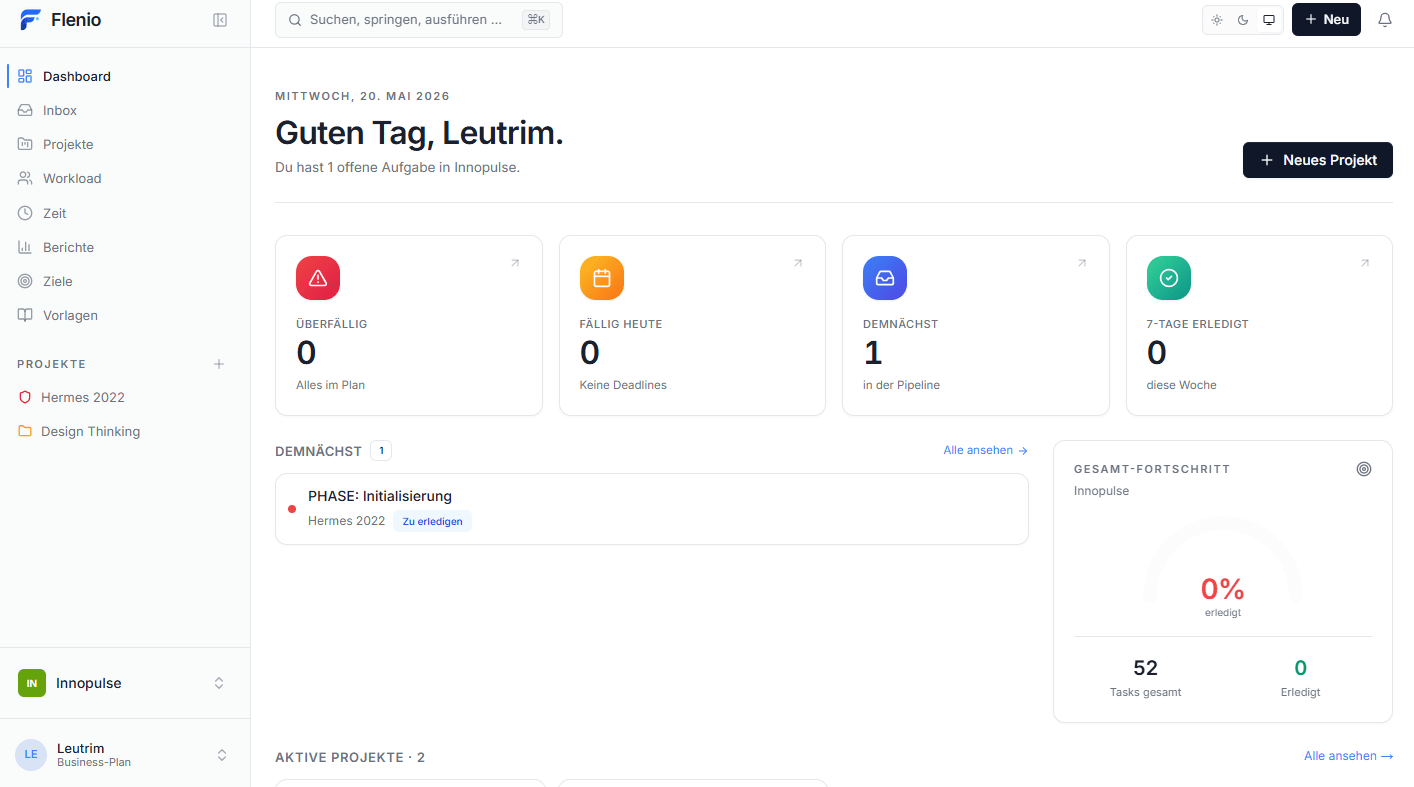Open the Hermes 2022 project in the sidebar
The image size is (1414, 787).
pyautogui.click(x=125, y=397)
